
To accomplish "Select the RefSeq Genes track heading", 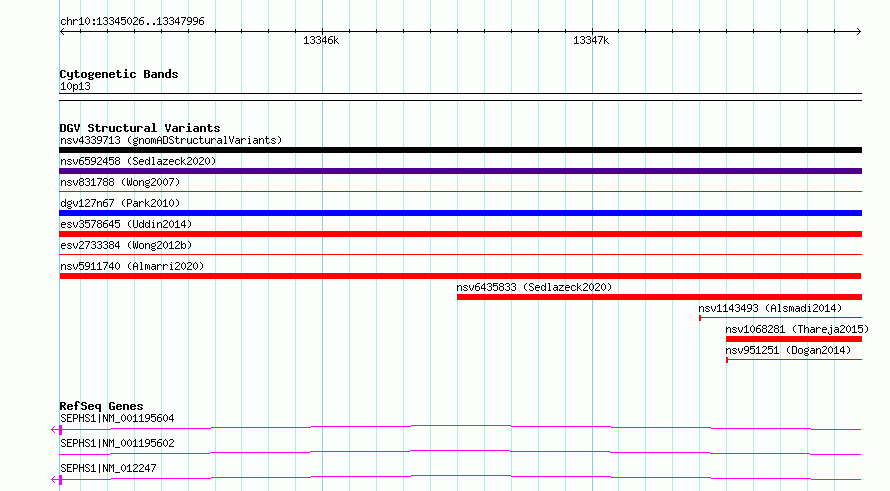I will [x=101, y=406].
